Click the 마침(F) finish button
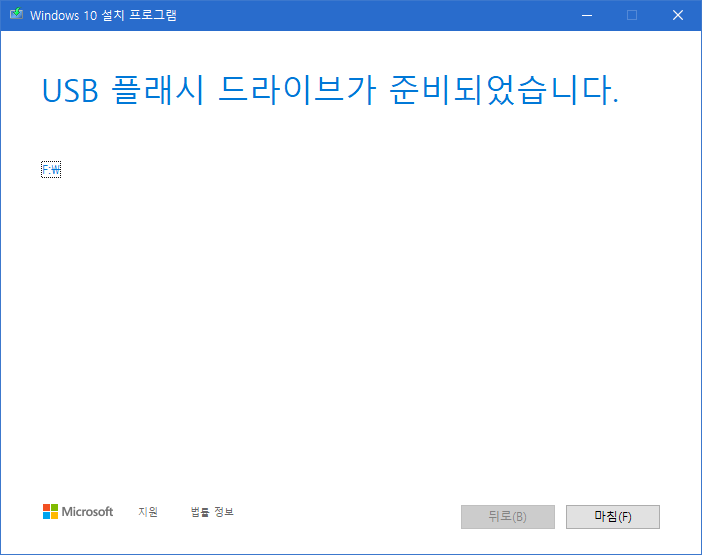Screen dimensions: 702x555 pyautogui.click(x=612, y=517)
